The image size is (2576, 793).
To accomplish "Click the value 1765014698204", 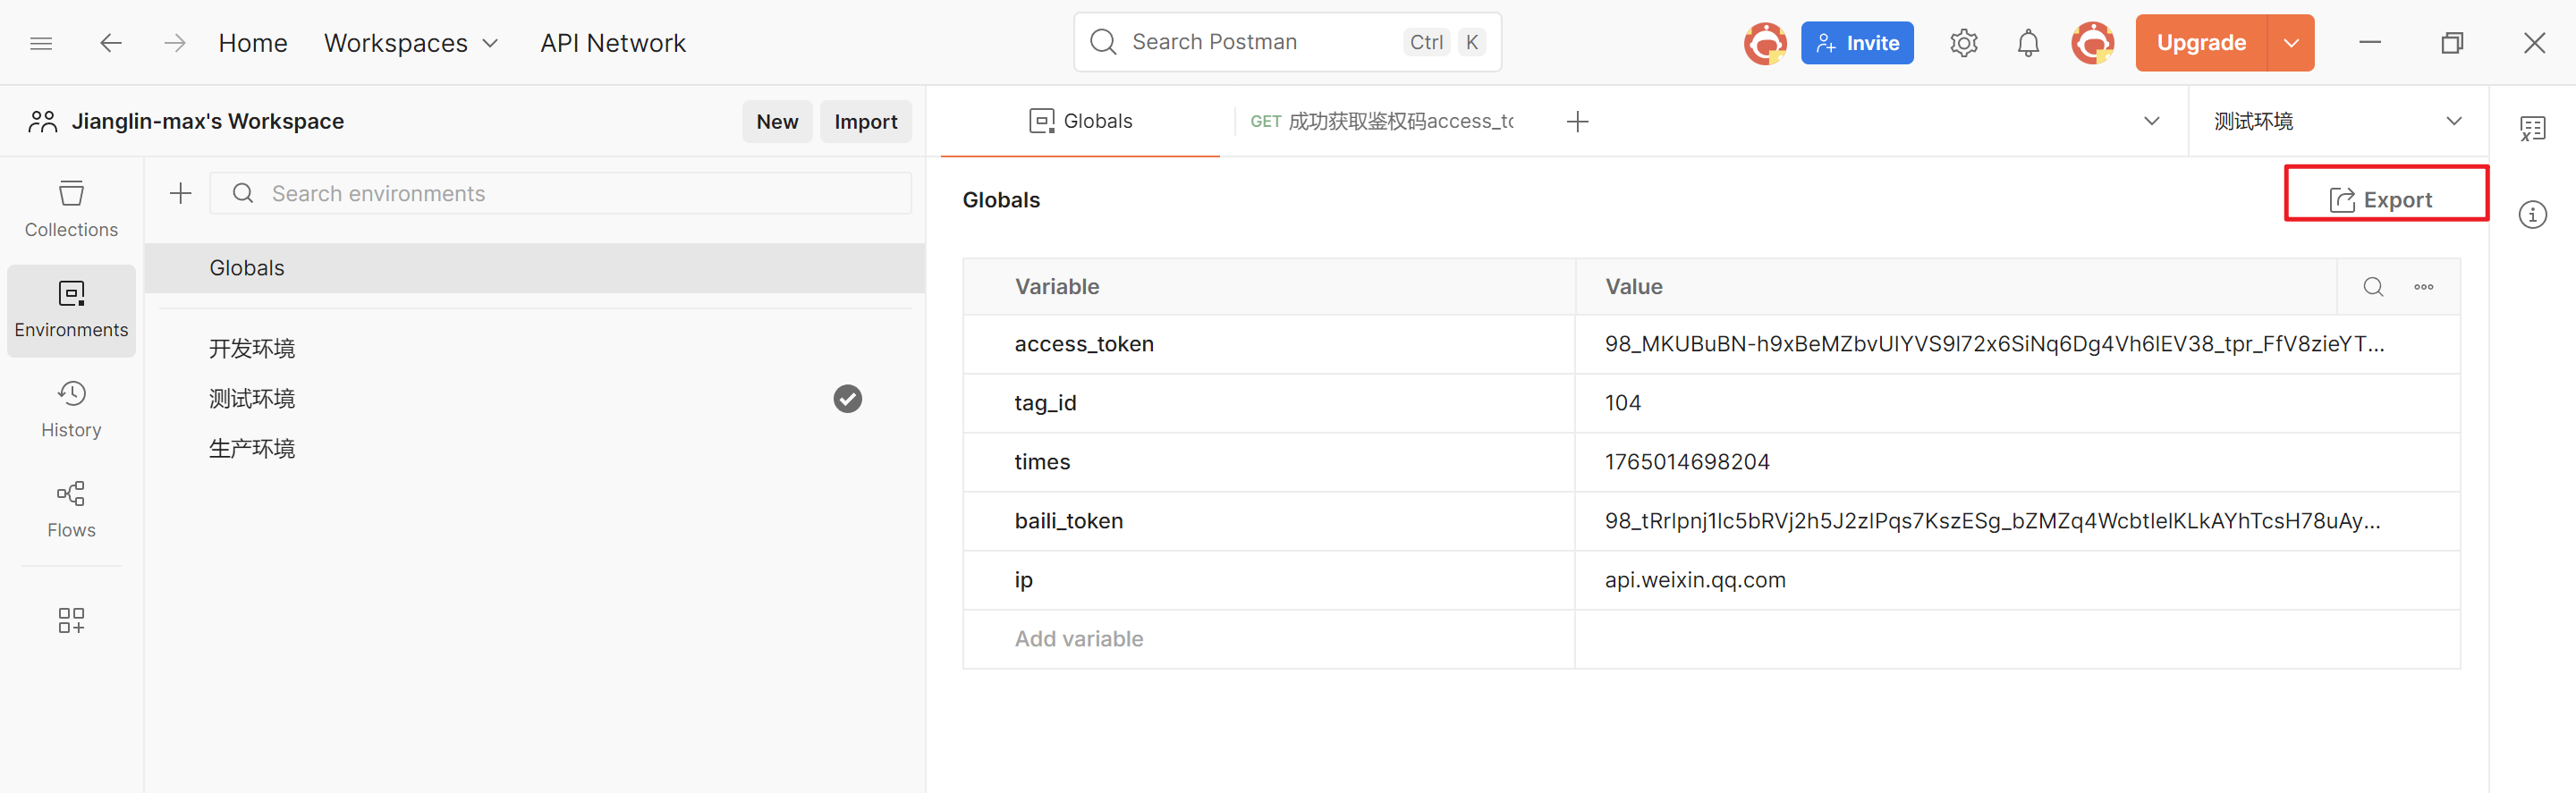I will coord(1687,462).
